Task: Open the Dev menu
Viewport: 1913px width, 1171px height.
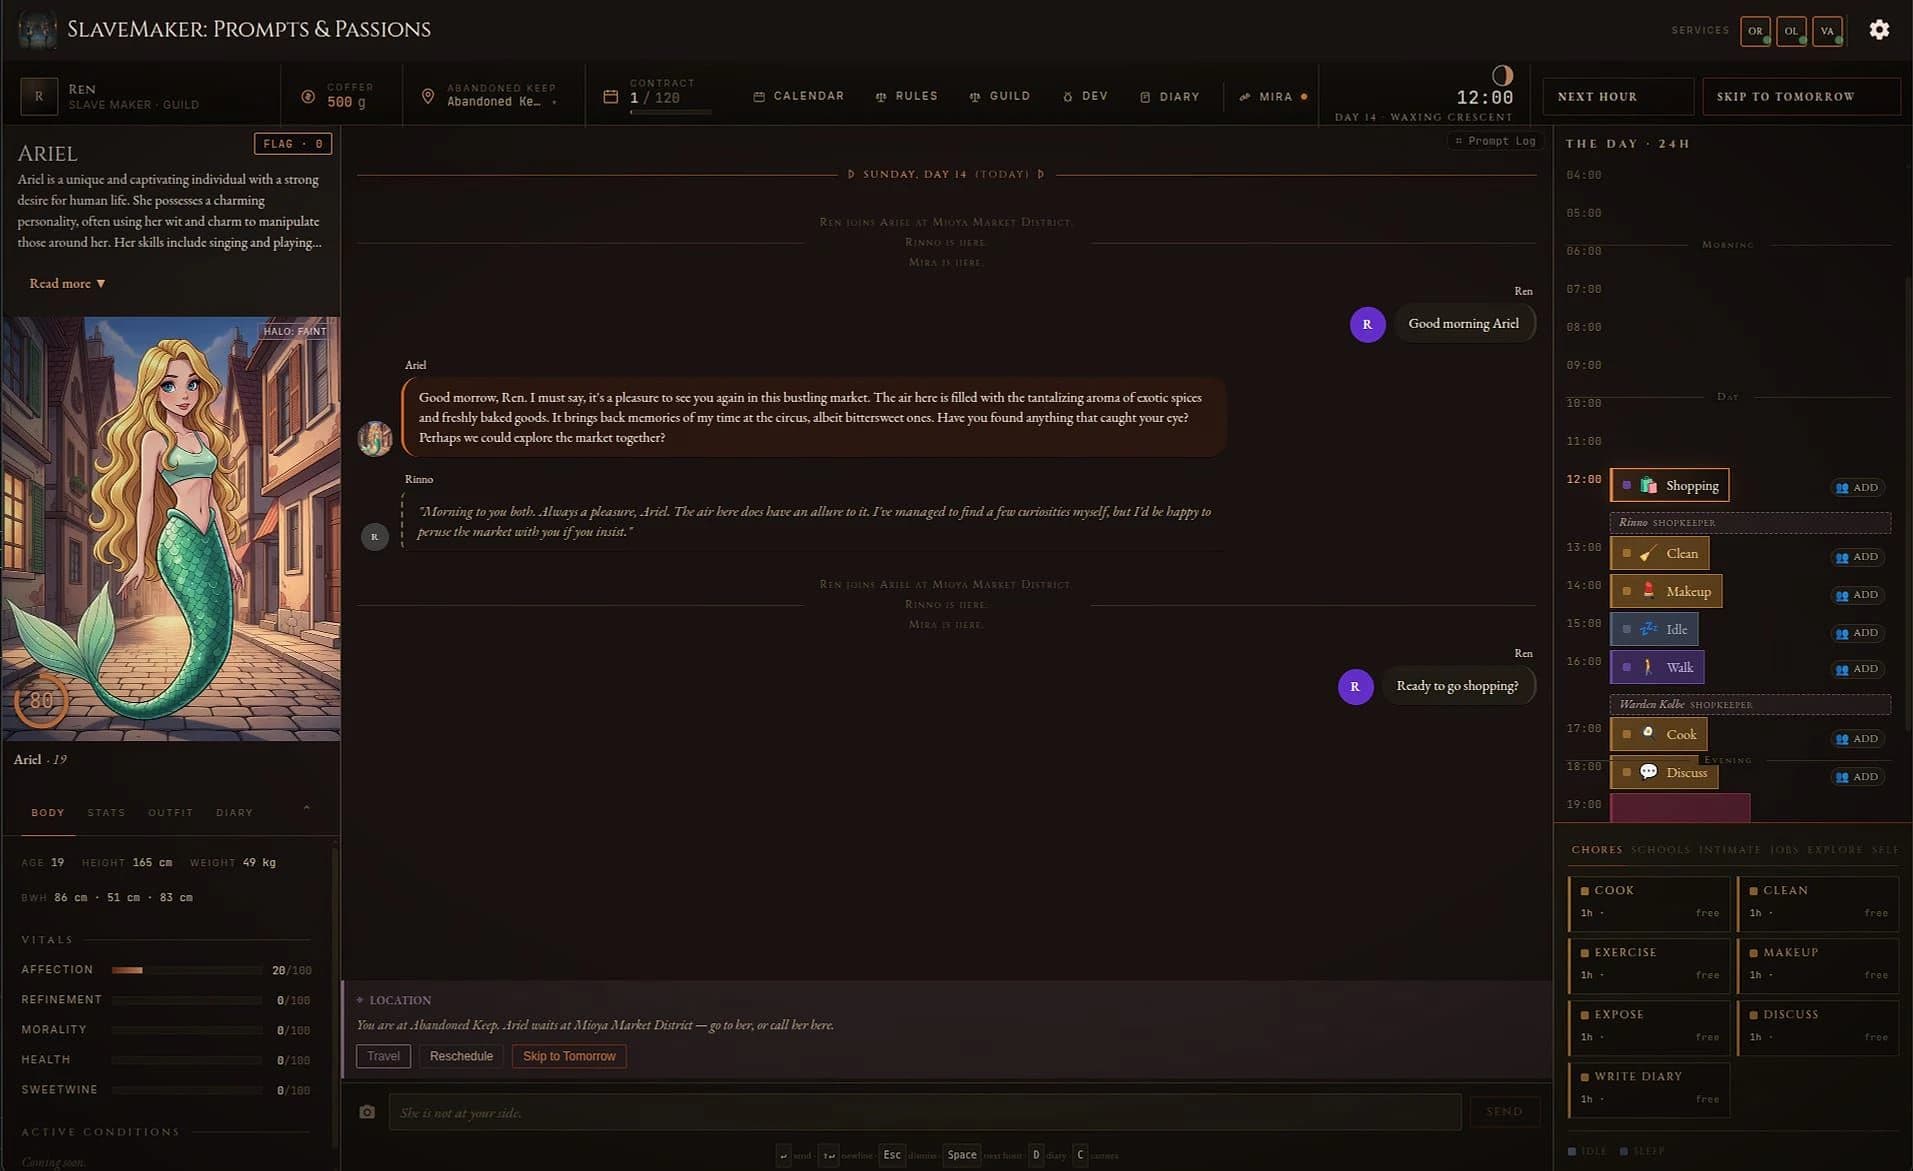Action: coord(1085,96)
